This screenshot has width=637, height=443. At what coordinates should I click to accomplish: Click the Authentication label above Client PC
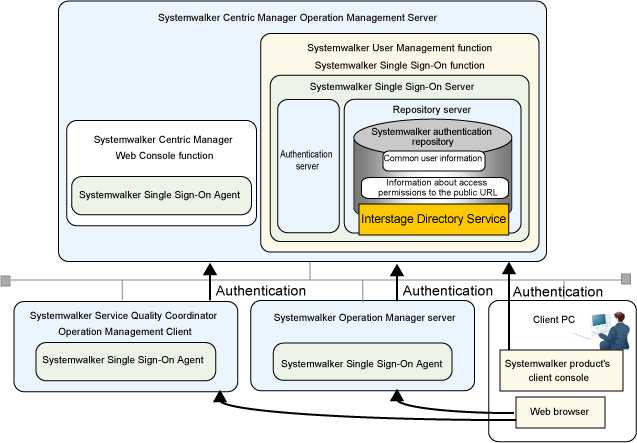[557, 292]
